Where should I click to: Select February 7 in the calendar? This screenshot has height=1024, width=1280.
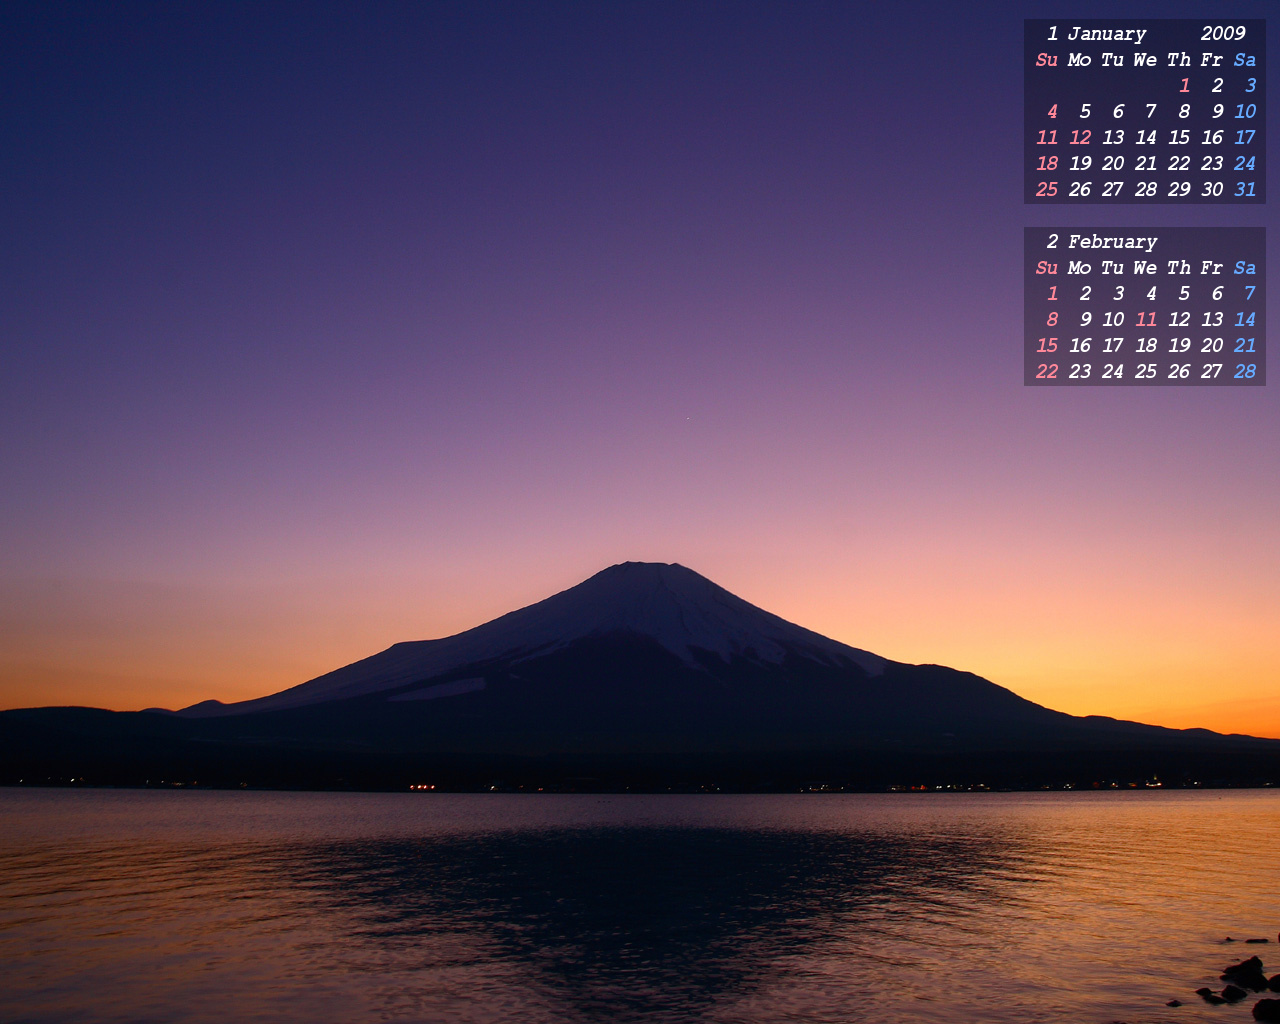tap(1250, 294)
